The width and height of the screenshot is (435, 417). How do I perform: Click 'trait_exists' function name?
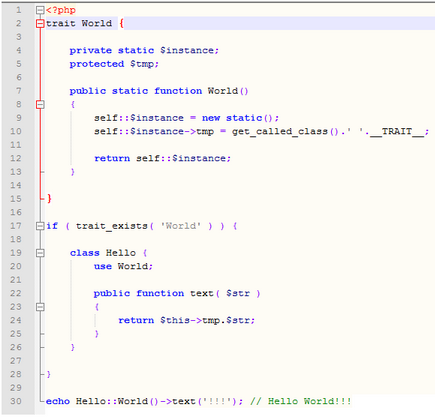112,226
